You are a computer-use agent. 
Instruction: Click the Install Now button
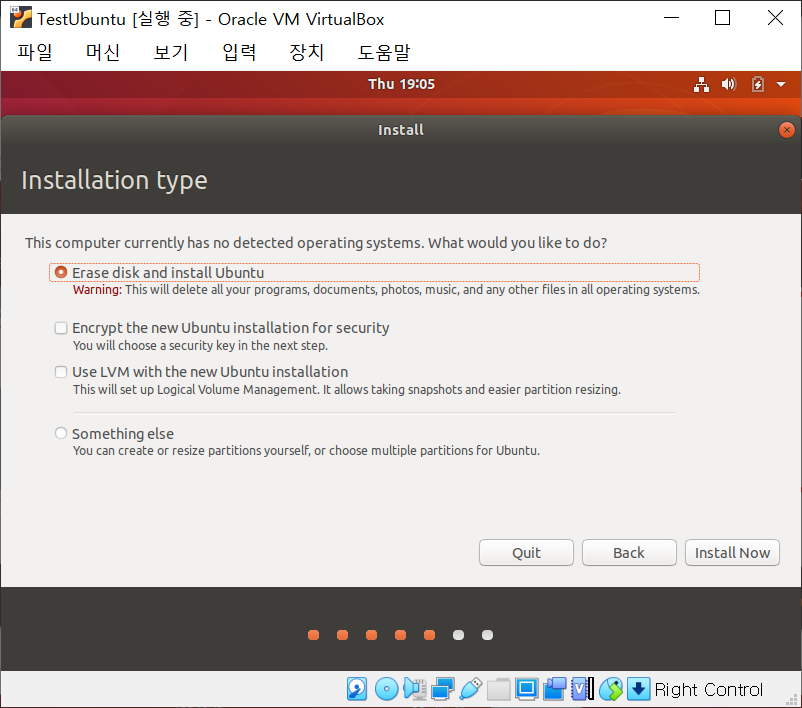[x=732, y=552]
